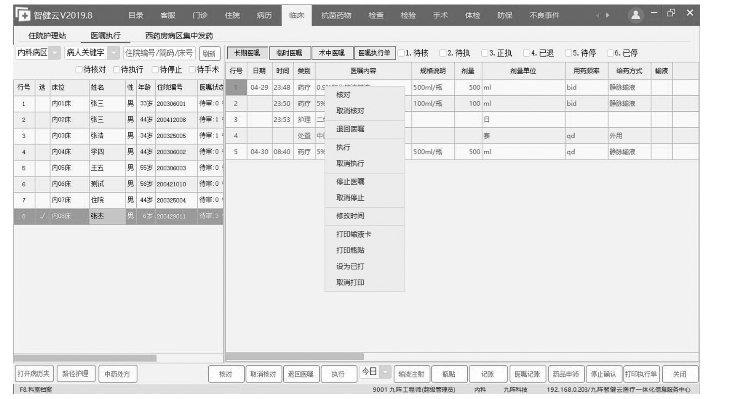Image resolution: width=729 pixels, height=399 pixels.
Task: Click the 刷新 refresh button
Action: [x=209, y=53]
